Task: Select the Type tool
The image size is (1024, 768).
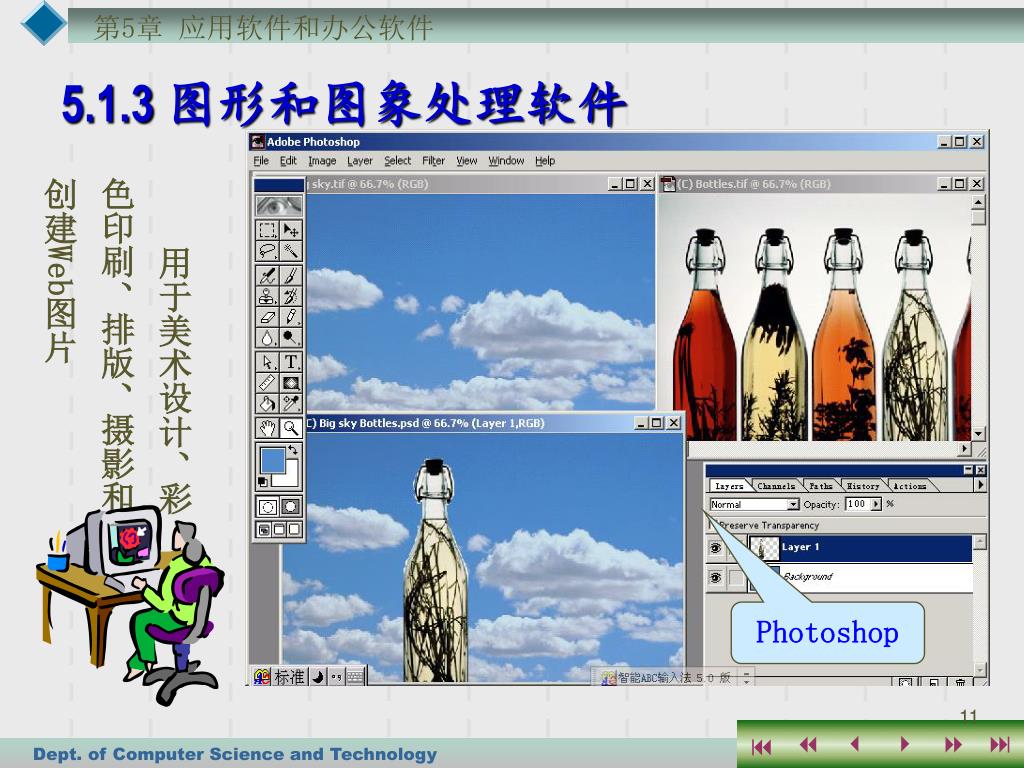Action: (x=291, y=362)
